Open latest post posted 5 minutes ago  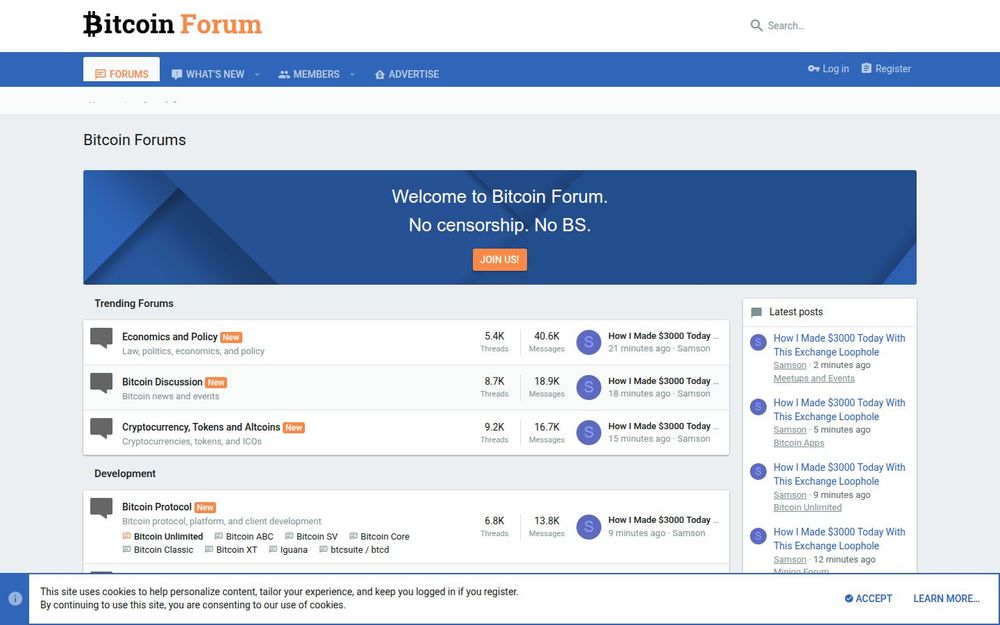click(x=839, y=409)
